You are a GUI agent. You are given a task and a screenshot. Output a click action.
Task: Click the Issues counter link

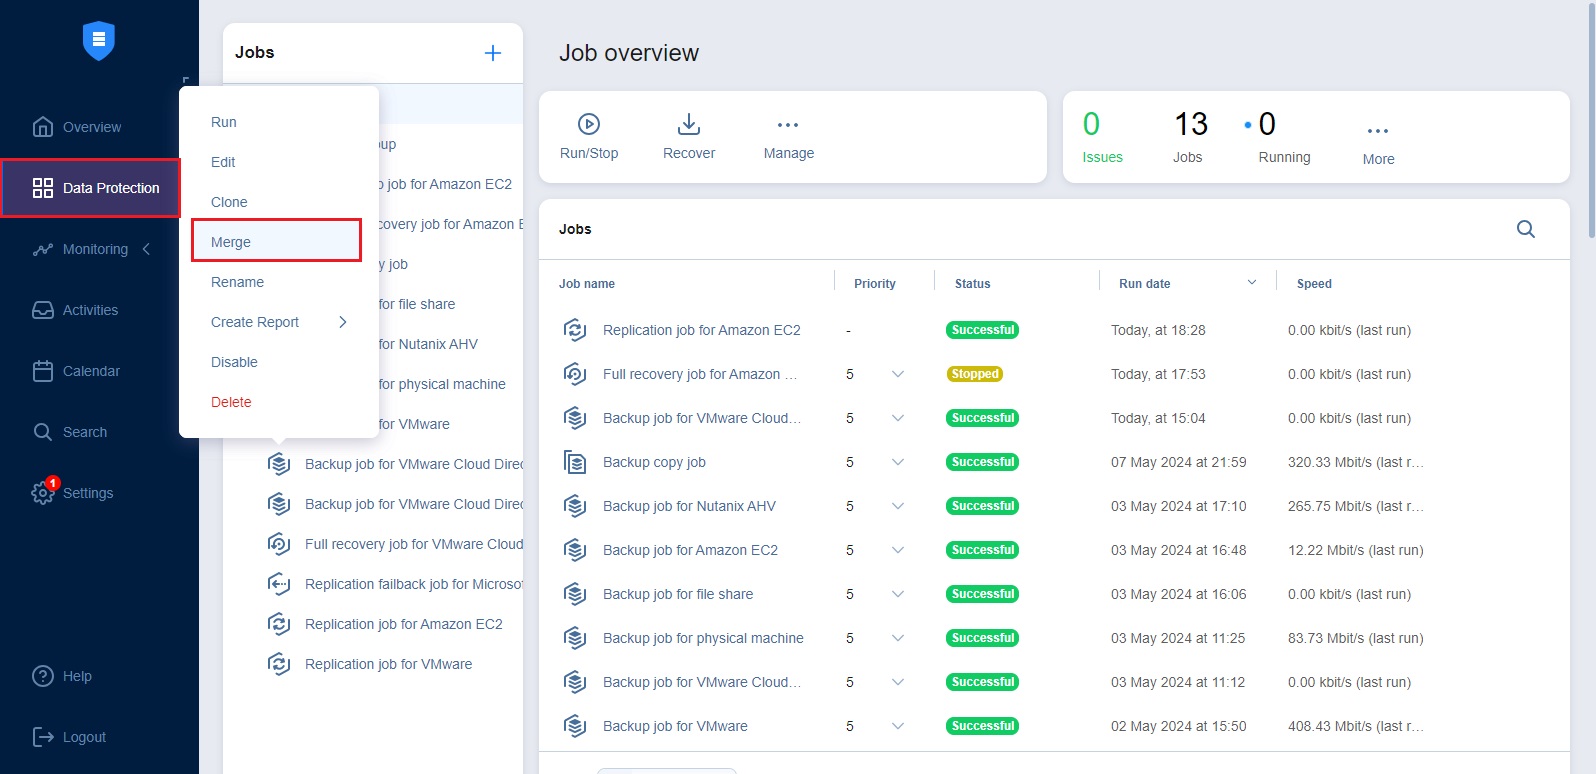click(x=1101, y=157)
